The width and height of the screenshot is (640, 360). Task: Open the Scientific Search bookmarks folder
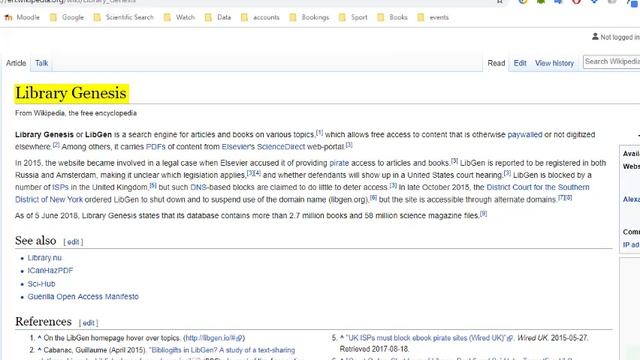coord(124,18)
